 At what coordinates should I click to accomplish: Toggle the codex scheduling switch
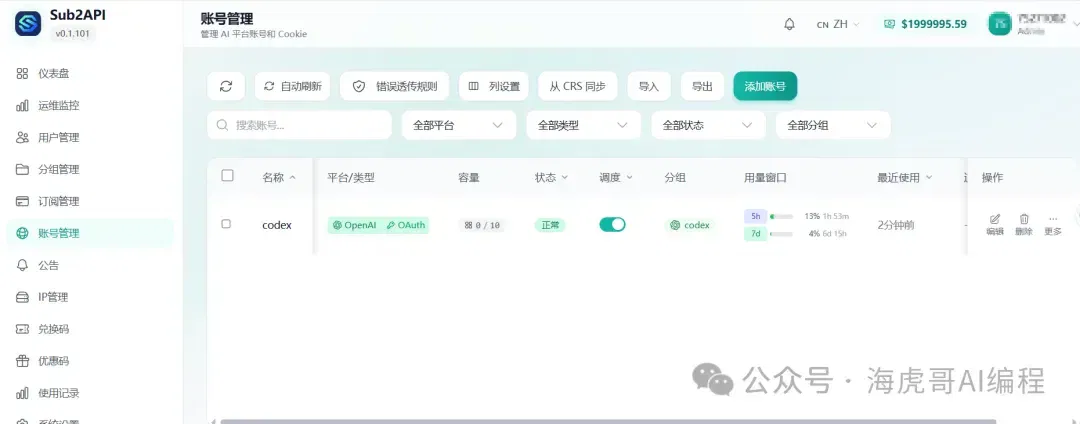[612, 224]
